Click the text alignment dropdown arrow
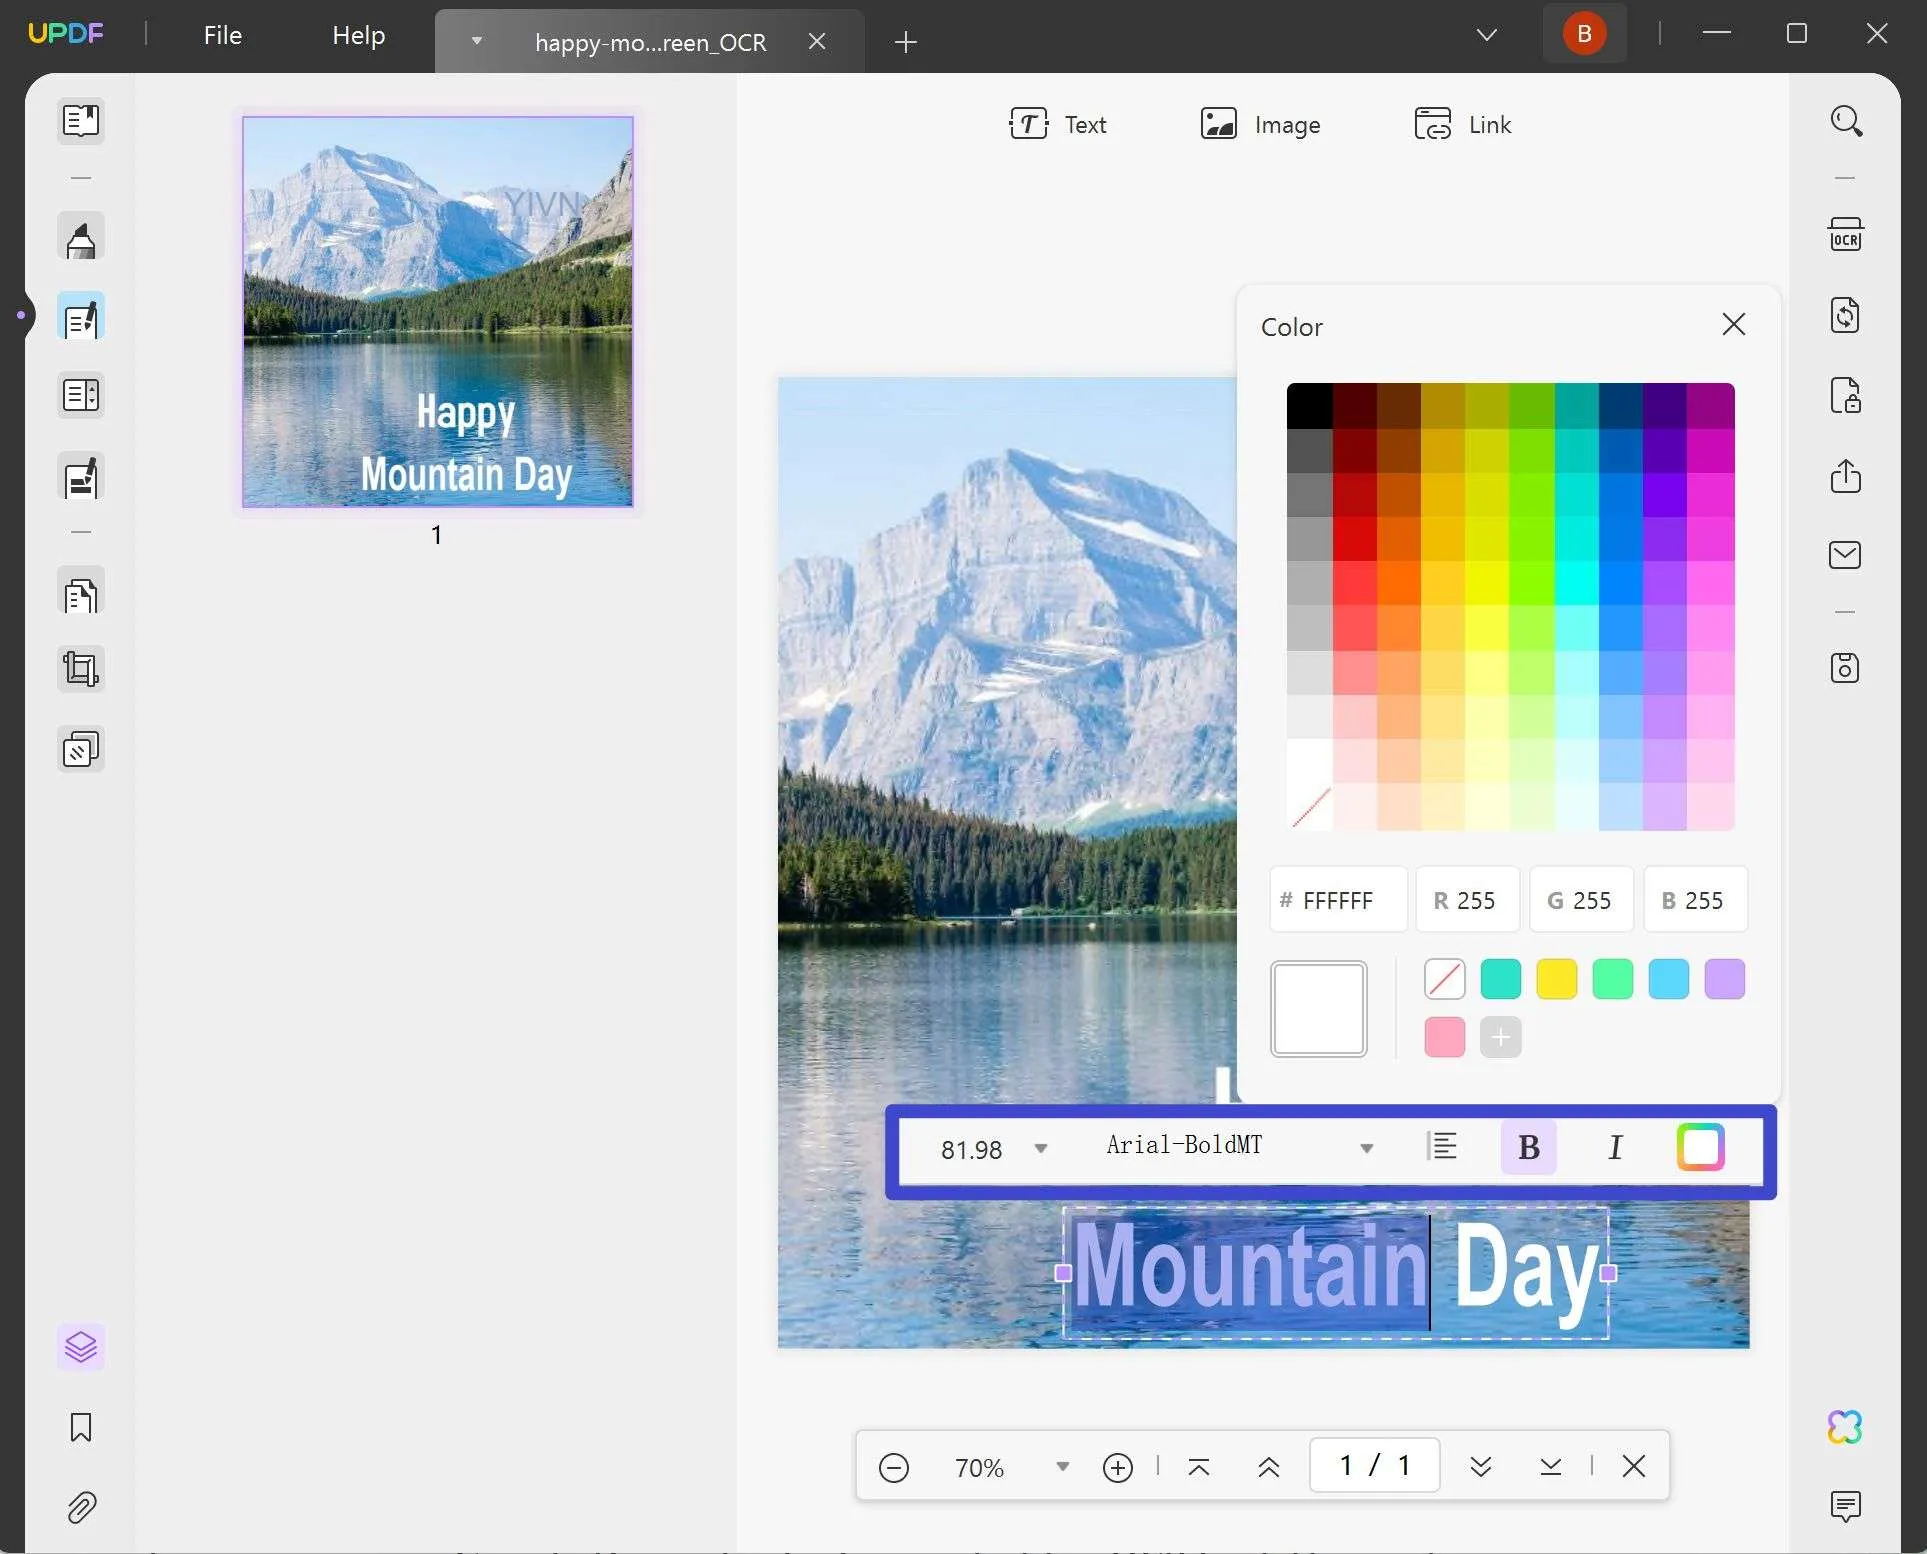The width and height of the screenshot is (1927, 1554). click(1442, 1145)
